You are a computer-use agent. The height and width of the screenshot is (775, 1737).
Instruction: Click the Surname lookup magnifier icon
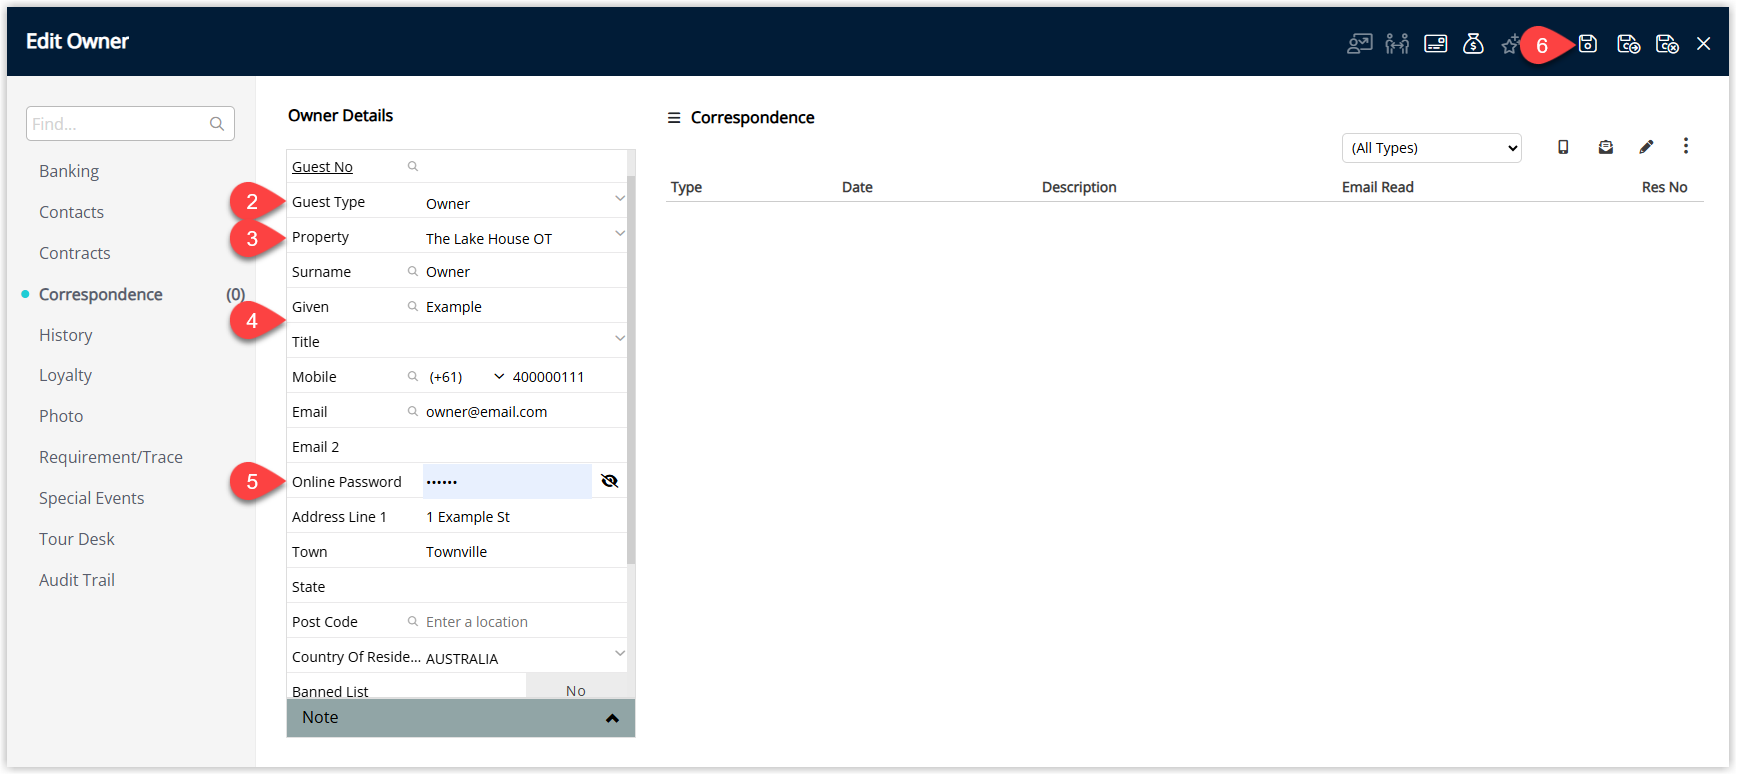pos(413,271)
